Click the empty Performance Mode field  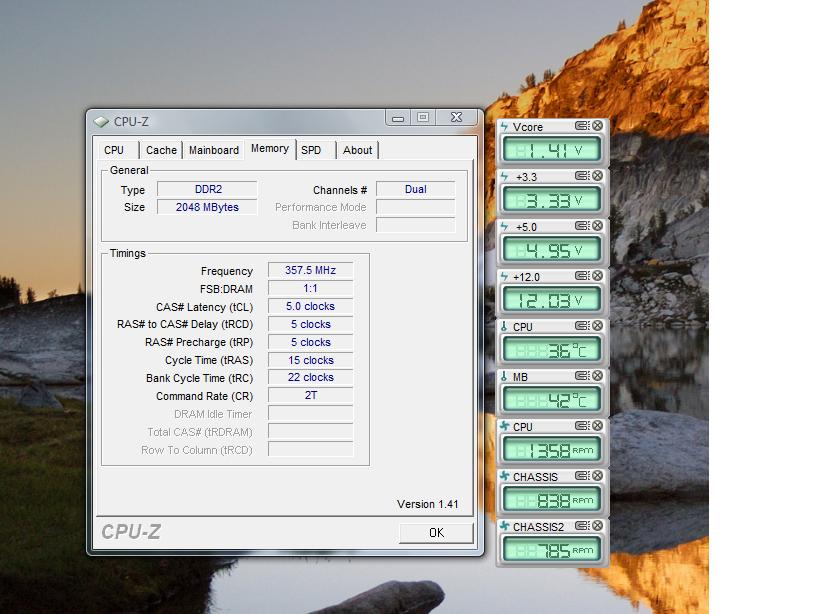416,207
